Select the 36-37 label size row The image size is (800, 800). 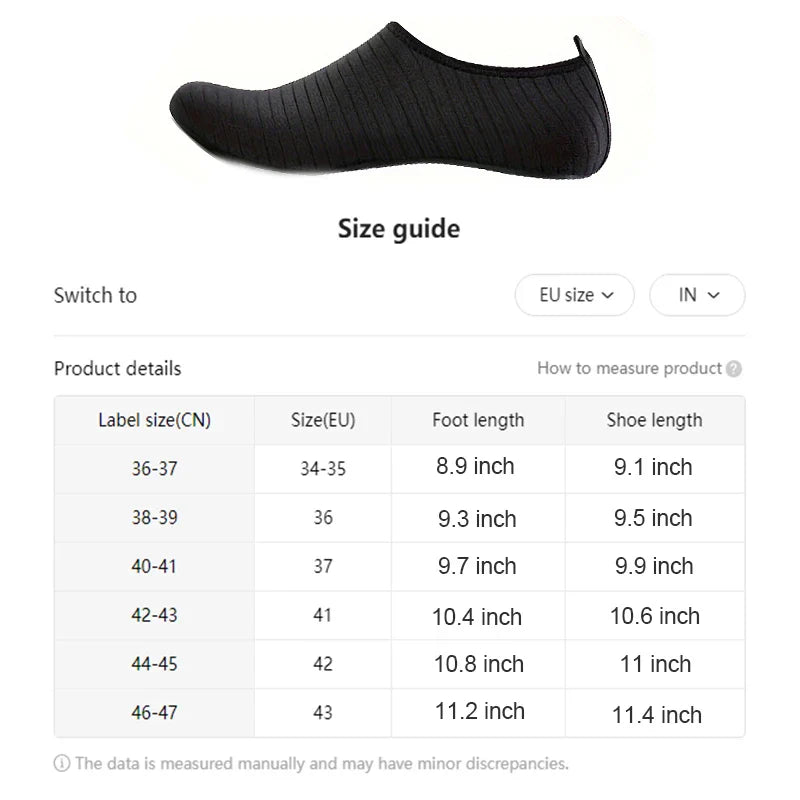tap(154, 468)
